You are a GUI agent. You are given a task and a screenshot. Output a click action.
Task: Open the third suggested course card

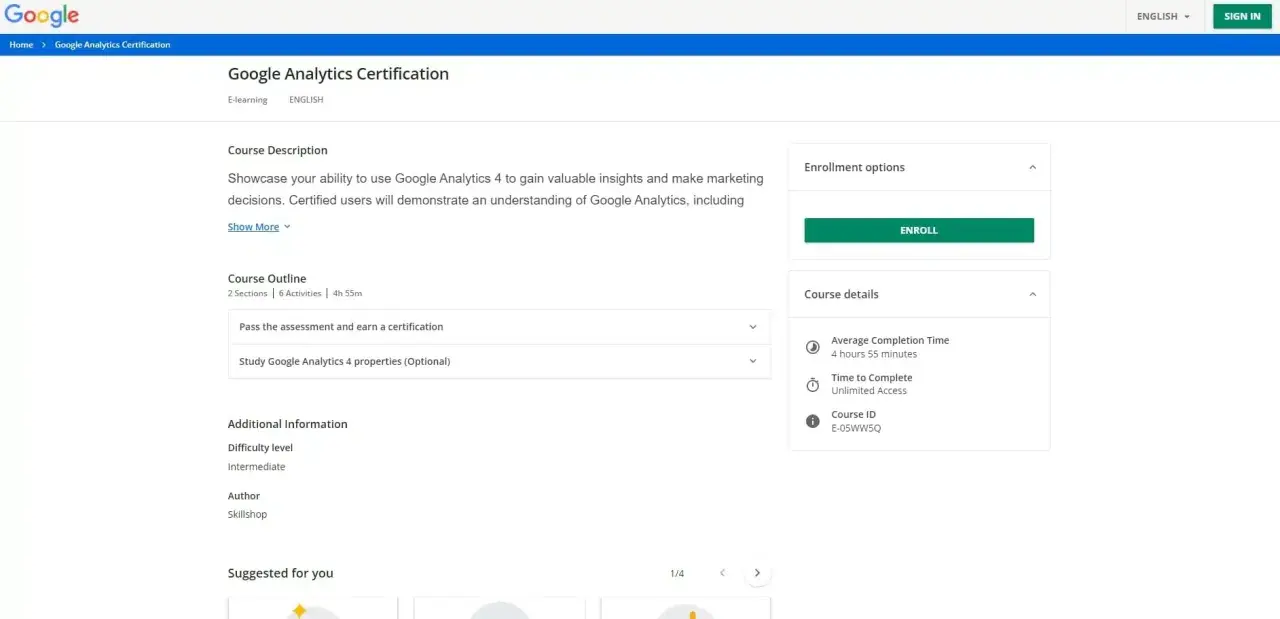(686, 608)
